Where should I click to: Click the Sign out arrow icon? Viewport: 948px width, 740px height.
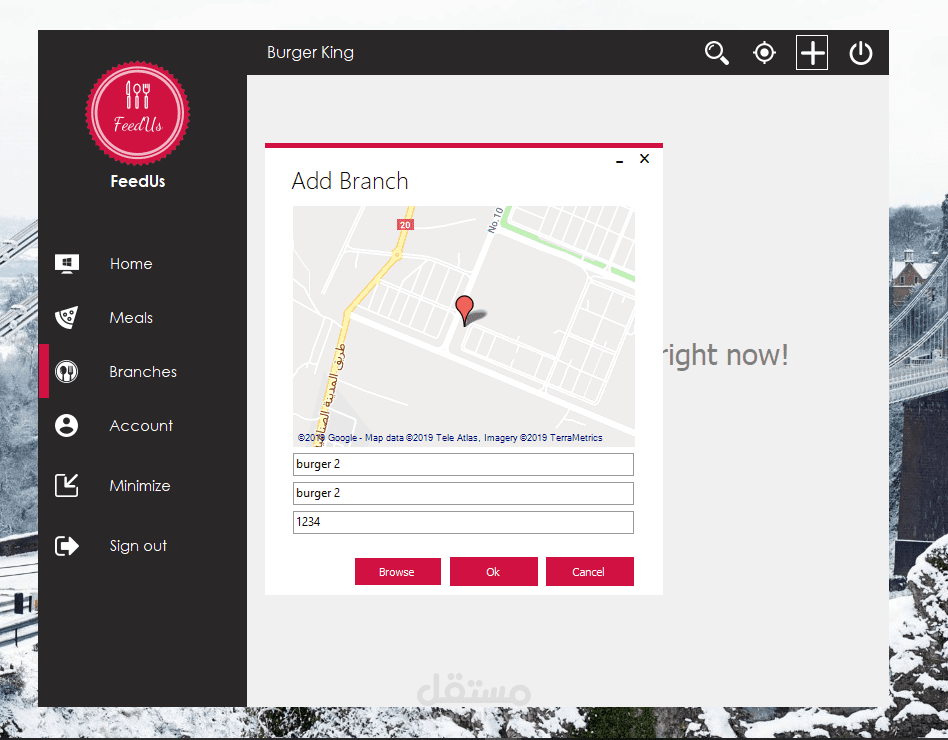pos(67,545)
